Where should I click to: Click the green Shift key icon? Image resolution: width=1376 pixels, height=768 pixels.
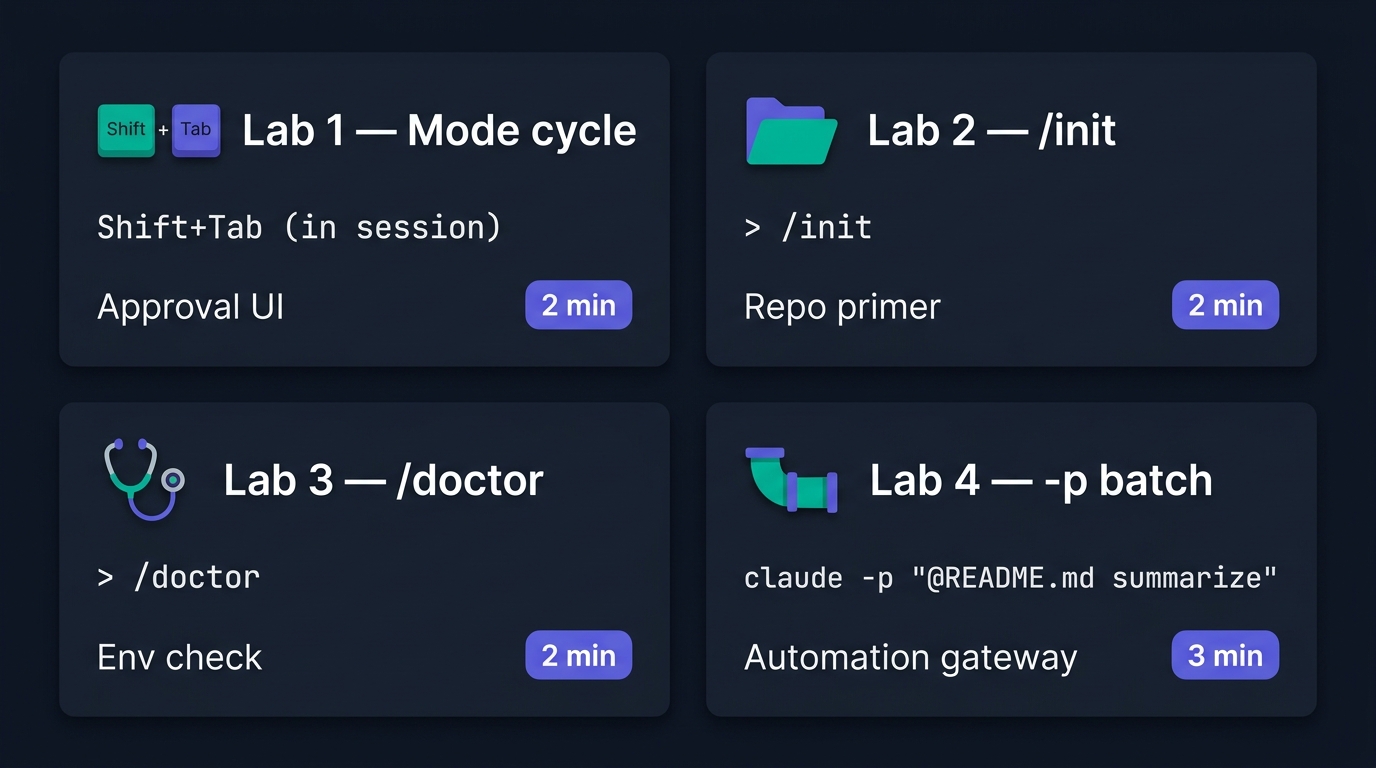pyautogui.click(x=126, y=130)
